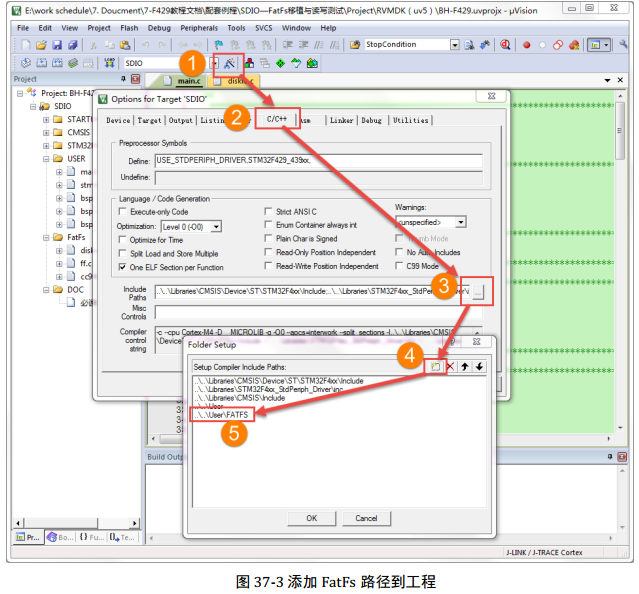The height and width of the screenshot is (594, 639).
Task: Uncheck One ELF Section per Function
Action: click(x=122, y=267)
